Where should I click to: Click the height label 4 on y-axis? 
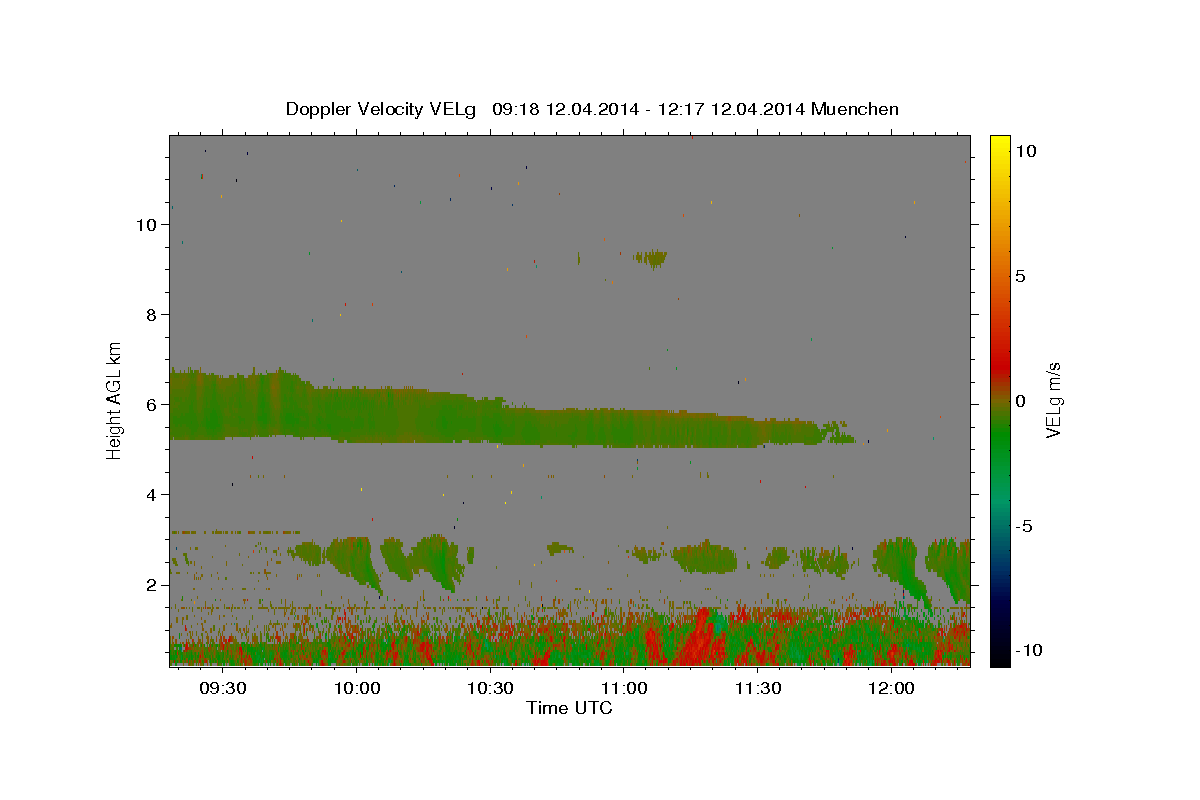(150, 495)
